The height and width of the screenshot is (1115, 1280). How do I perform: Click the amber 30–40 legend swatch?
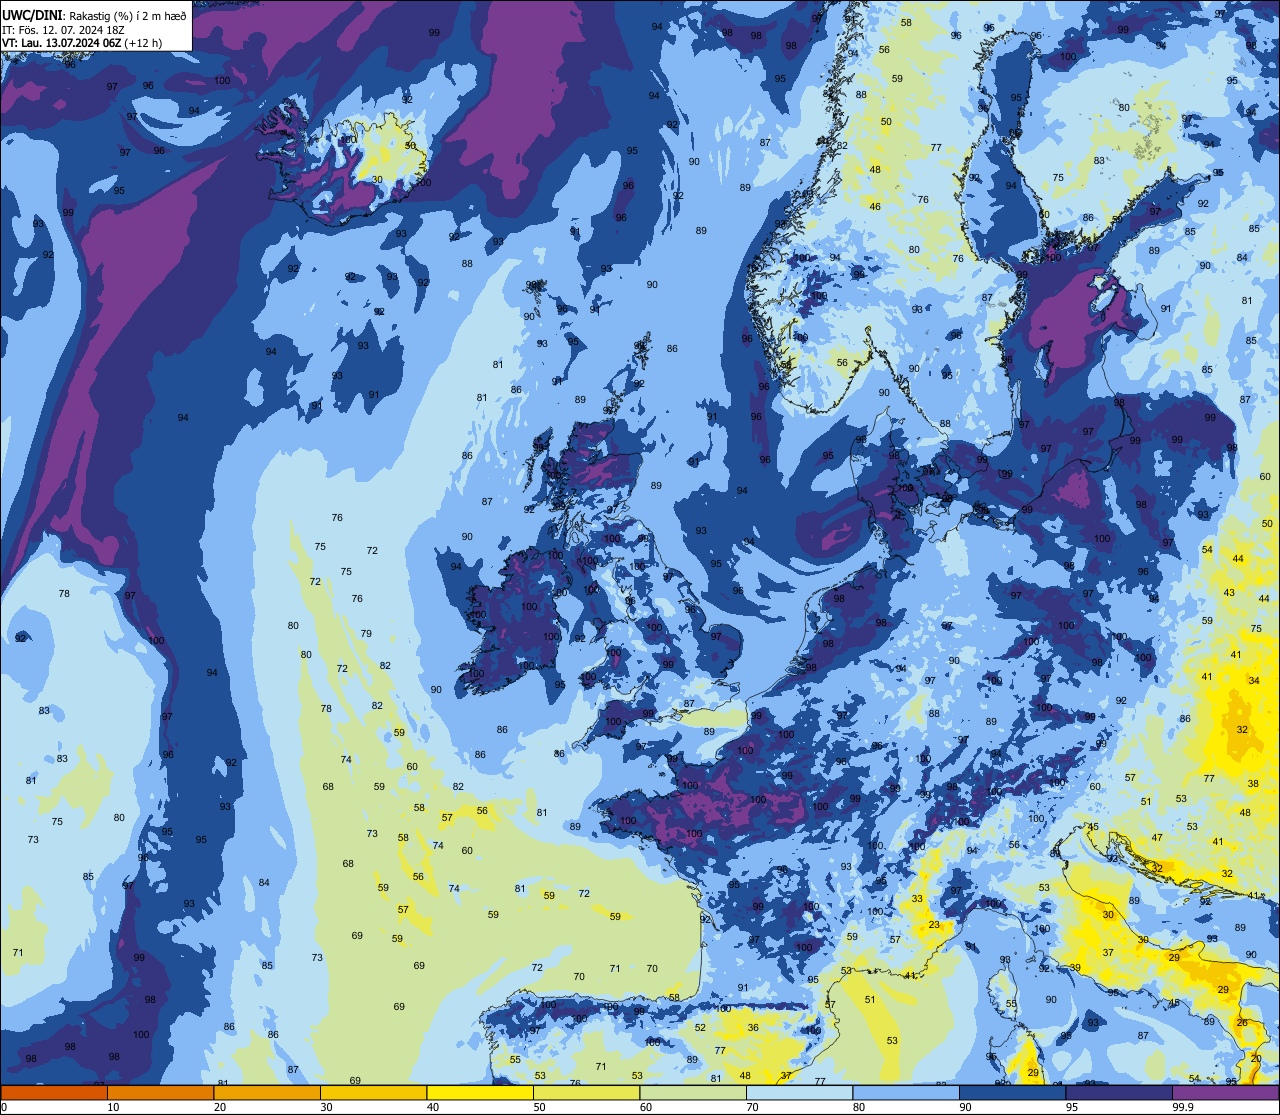click(373, 1092)
